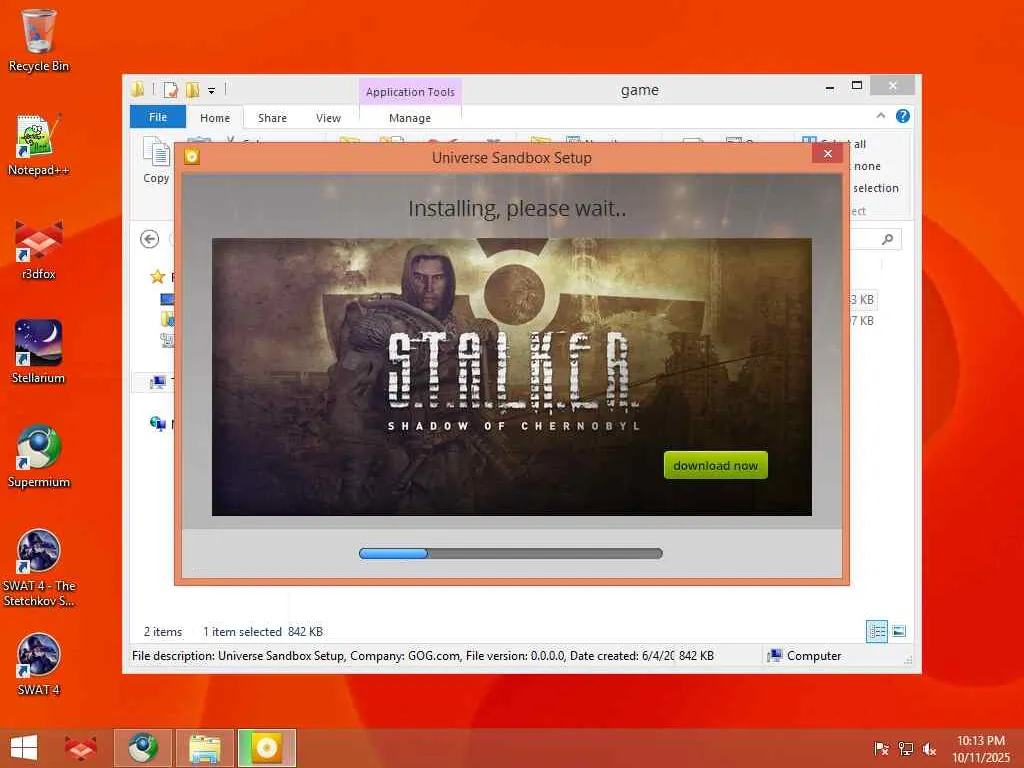Launch Stellarium from the desktop
The width and height of the screenshot is (1024, 768).
pos(39,353)
